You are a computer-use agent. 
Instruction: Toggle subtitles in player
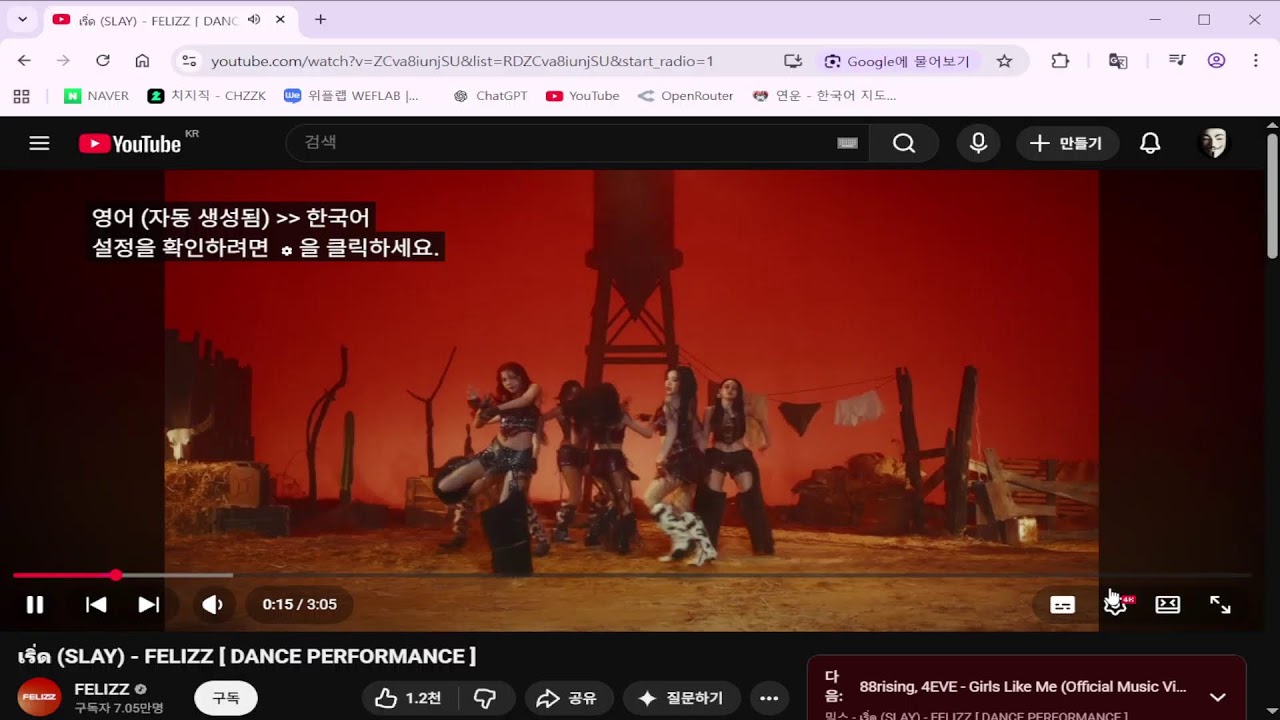(1062, 605)
